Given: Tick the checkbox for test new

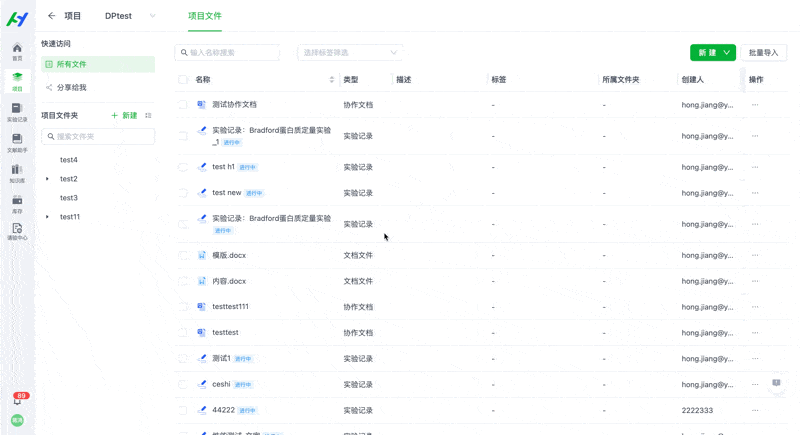Looking at the screenshot, I should tap(183, 193).
